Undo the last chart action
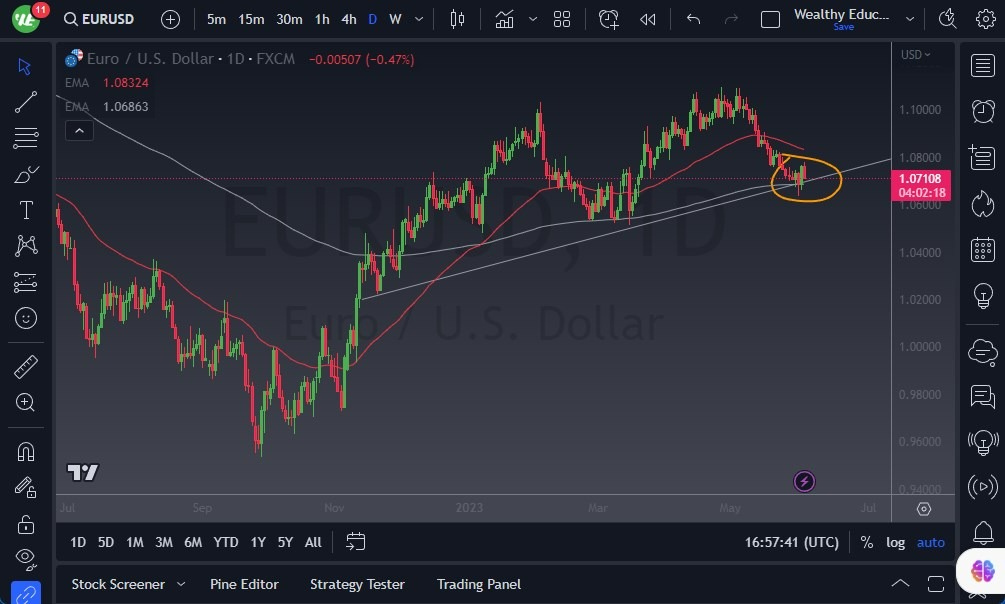1005x604 pixels. click(692, 18)
